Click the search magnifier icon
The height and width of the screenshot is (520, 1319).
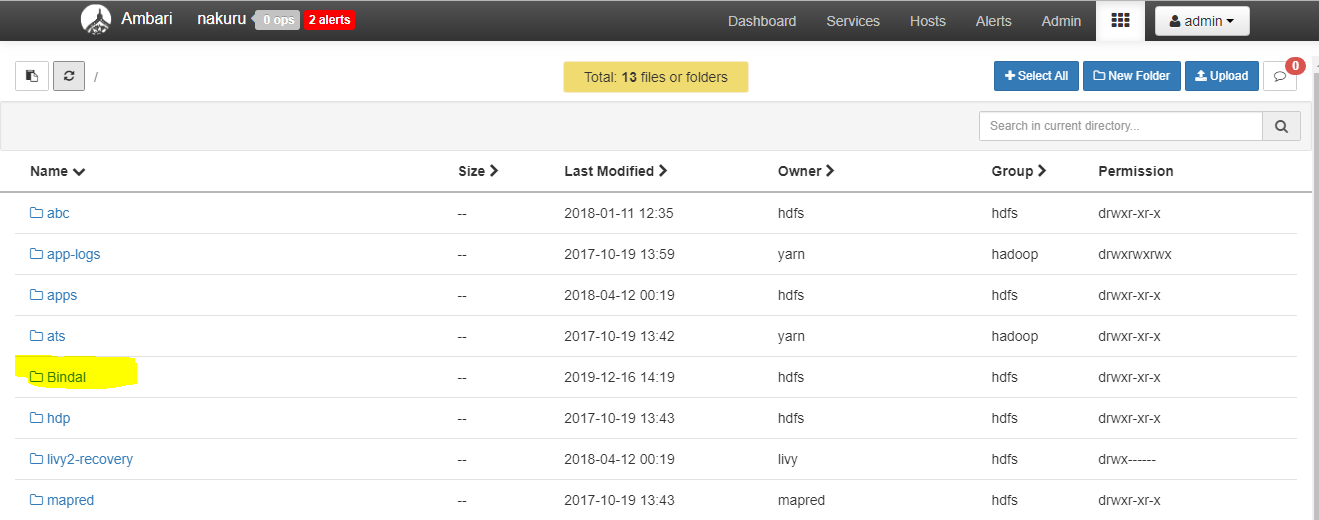coord(1282,126)
